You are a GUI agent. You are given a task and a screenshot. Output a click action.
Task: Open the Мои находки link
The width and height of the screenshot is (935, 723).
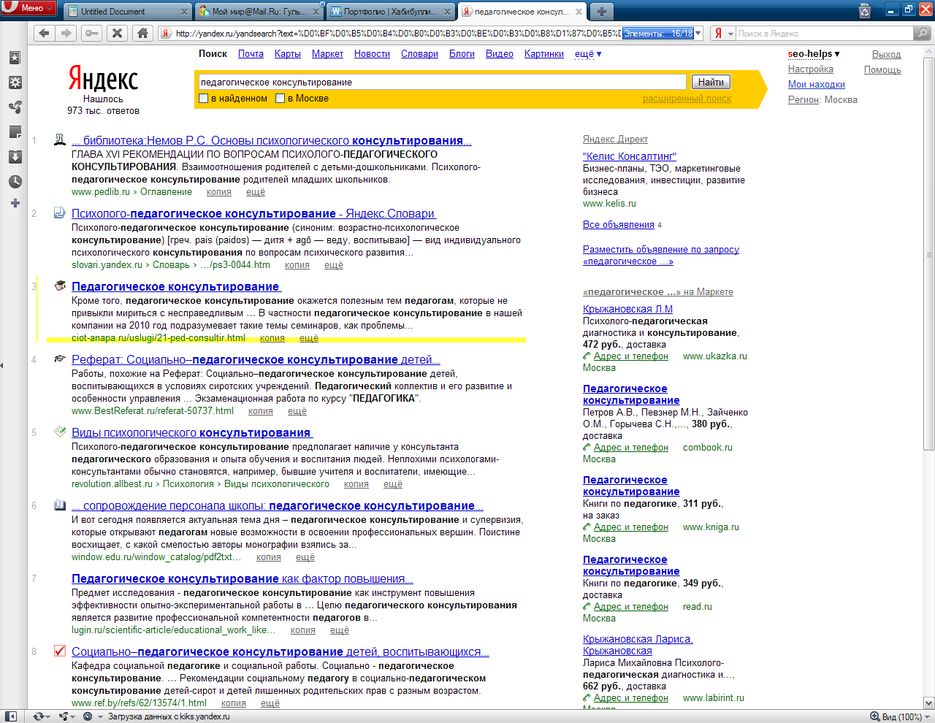coord(816,84)
